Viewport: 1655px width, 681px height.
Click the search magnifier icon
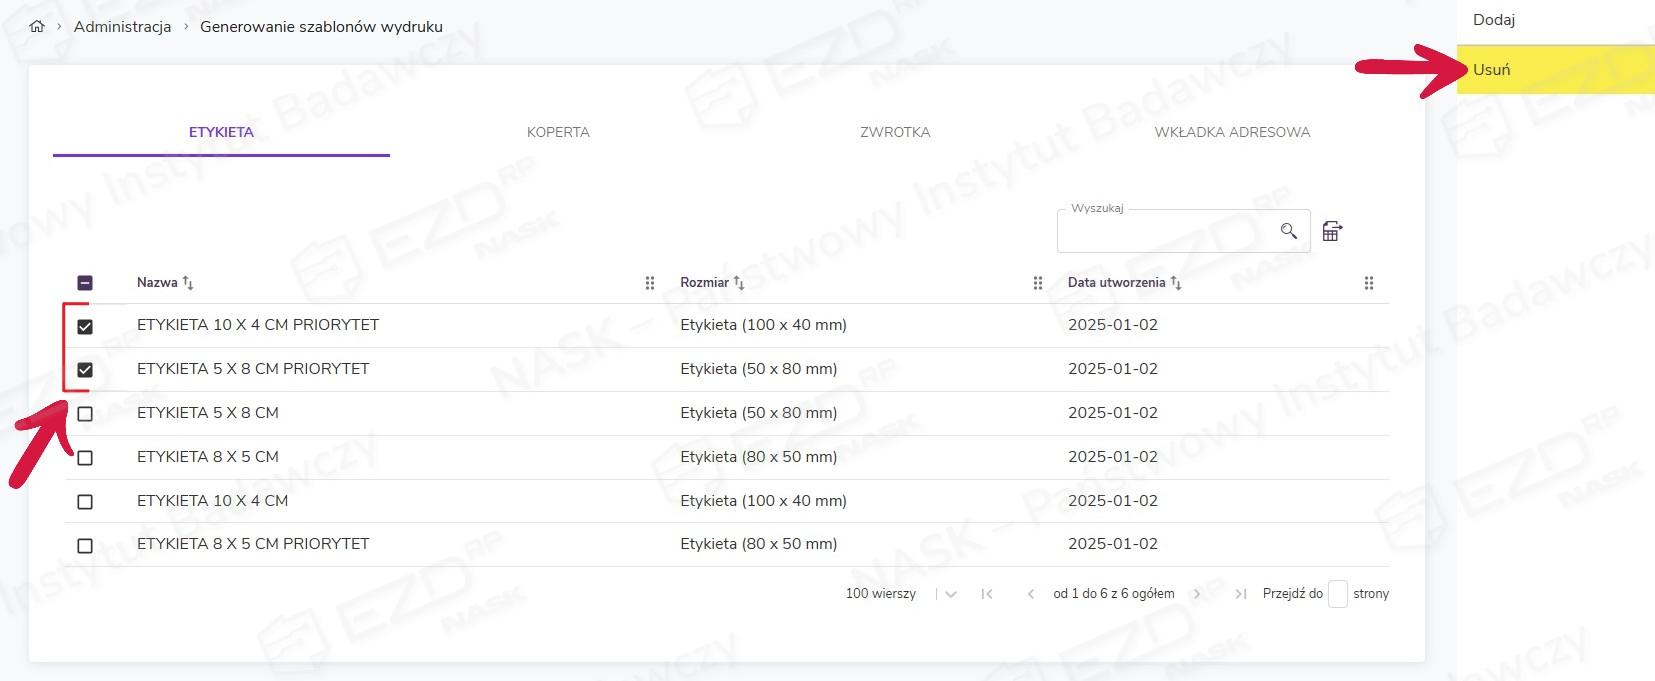pyautogui.click(x=1288, y=231)
